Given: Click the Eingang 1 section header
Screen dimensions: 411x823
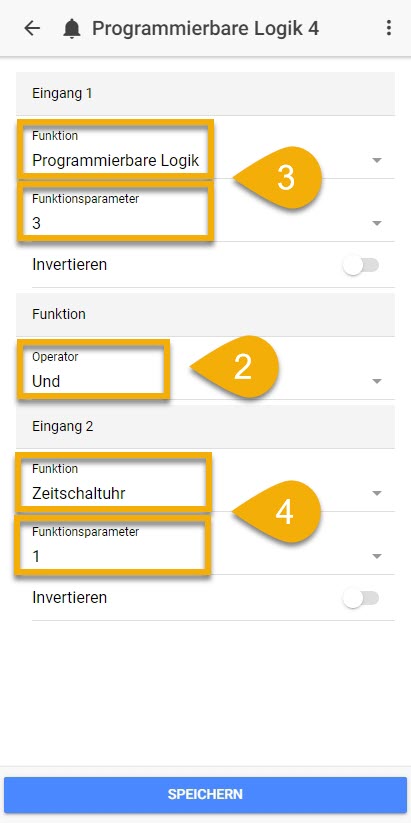Looking at the screenshot, I should pyautogui.click(x=205, y=93).
